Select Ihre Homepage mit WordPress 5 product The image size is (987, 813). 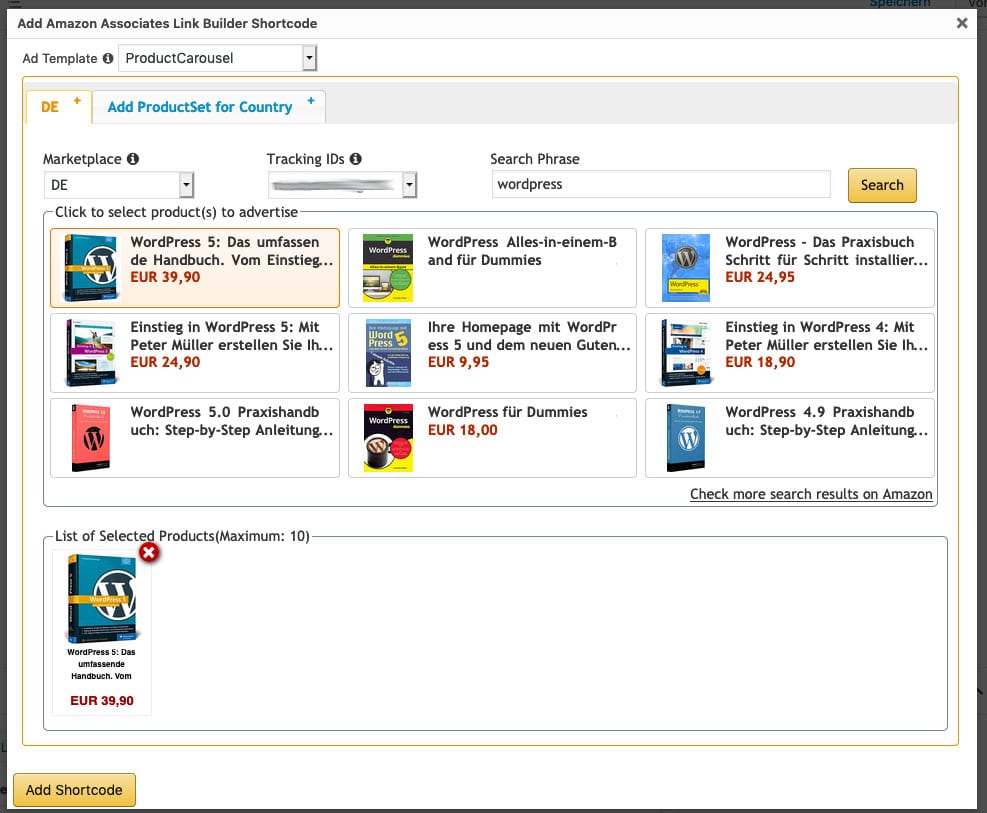(492, 353)
